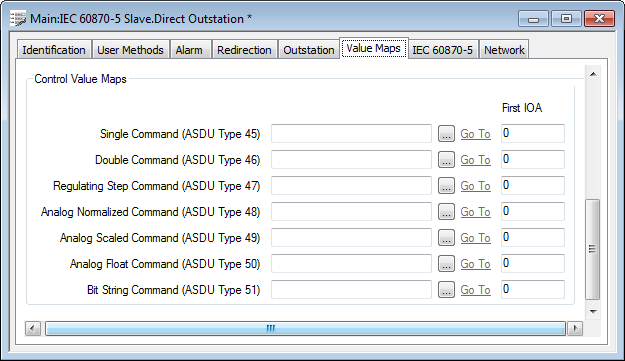Open browse ellipsis for Analog Normalized Command
The image size is (625, 361).
(x=446, y=212)
